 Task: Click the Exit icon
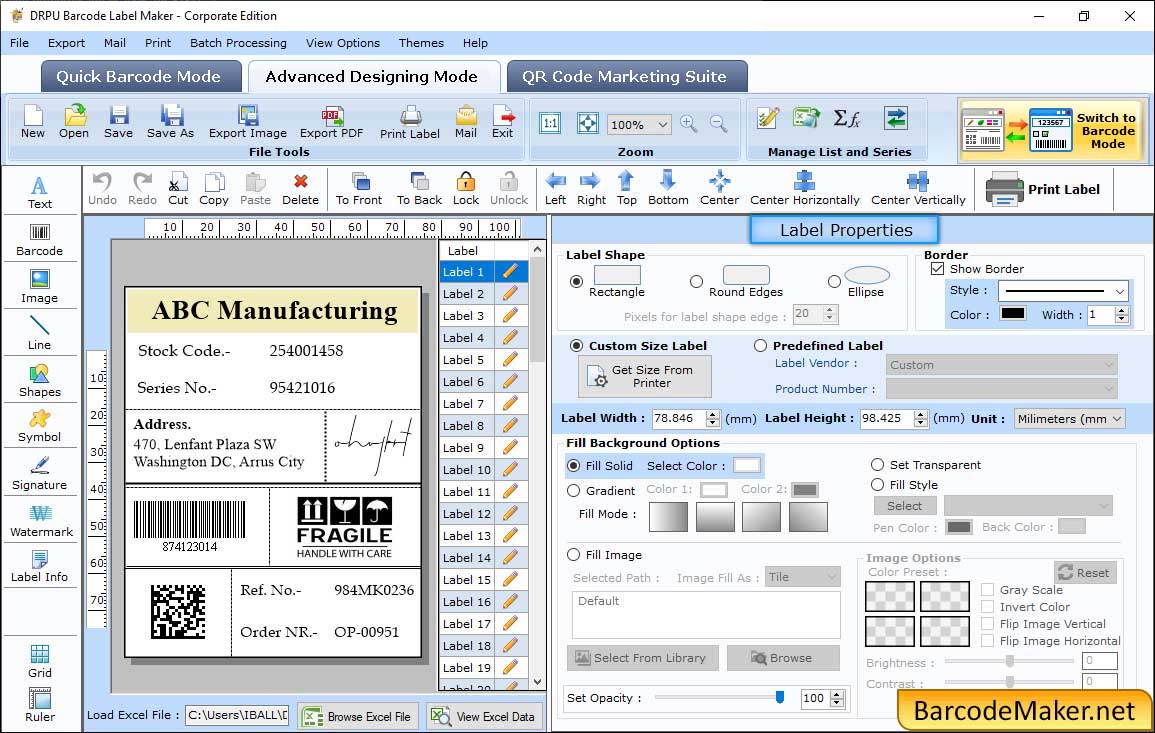(503, 122)
